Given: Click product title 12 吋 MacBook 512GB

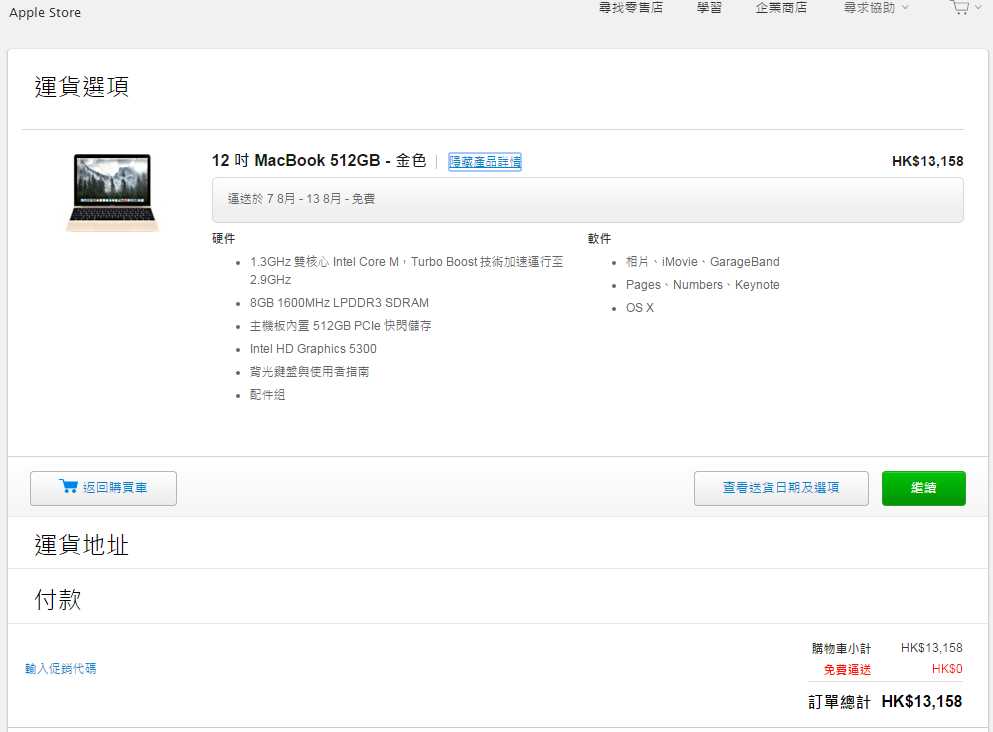Looking at the screenshot, I should click(x=319, y=161).
